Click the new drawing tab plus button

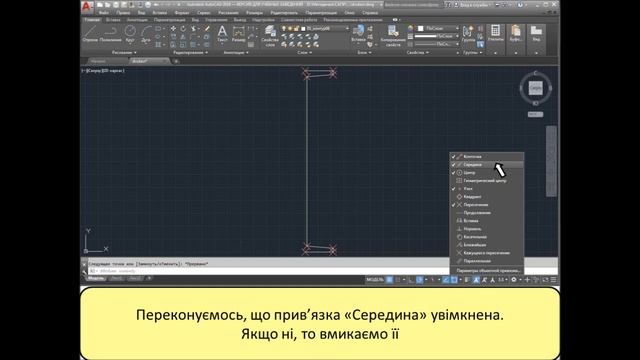[x=176, y=61]
